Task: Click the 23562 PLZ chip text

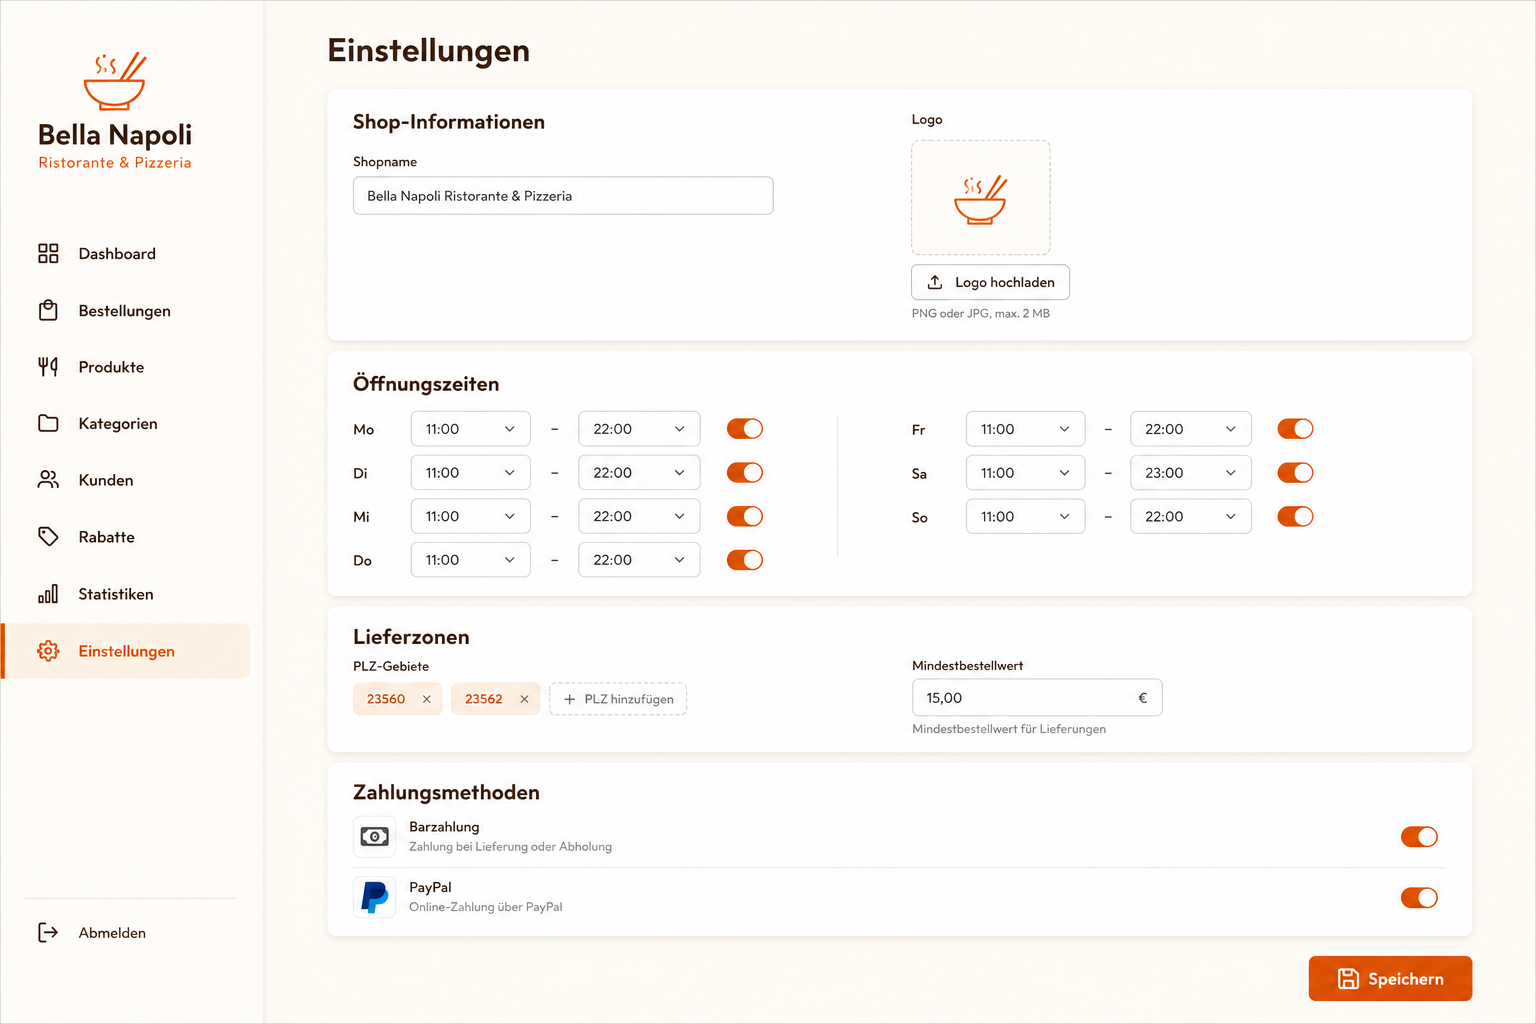Action: [484, 699]
